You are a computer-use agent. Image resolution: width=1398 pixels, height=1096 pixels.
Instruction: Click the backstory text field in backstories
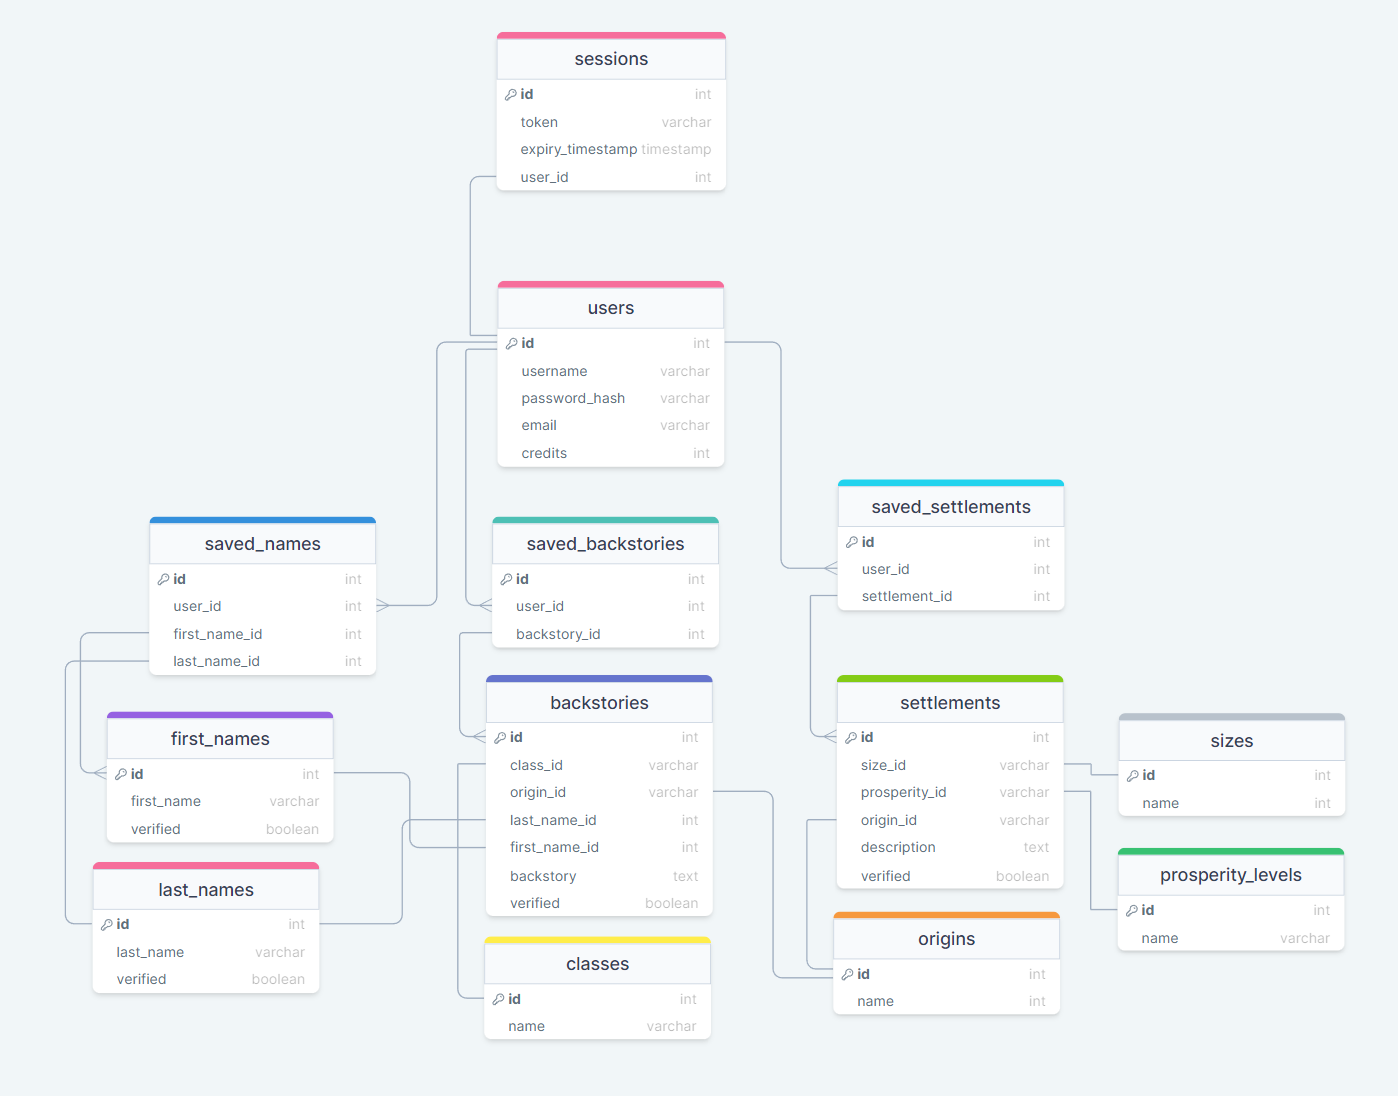coord(543,876)
